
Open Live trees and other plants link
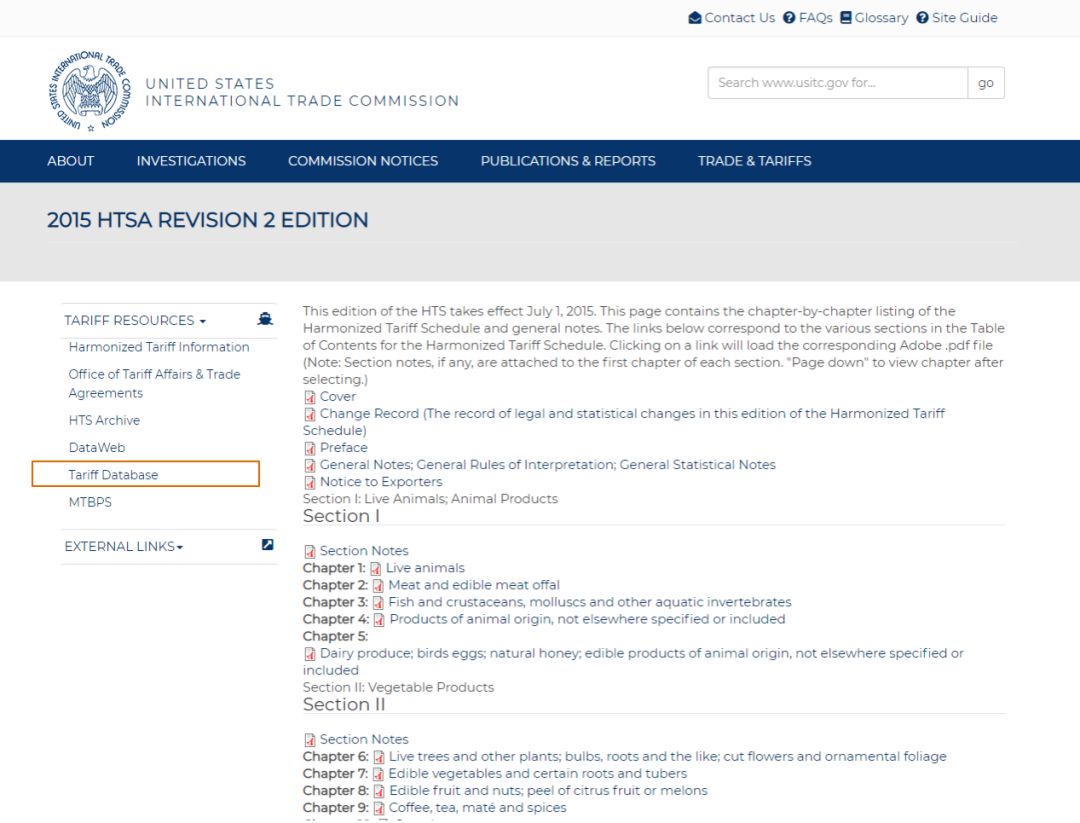(x=667, y=757)
